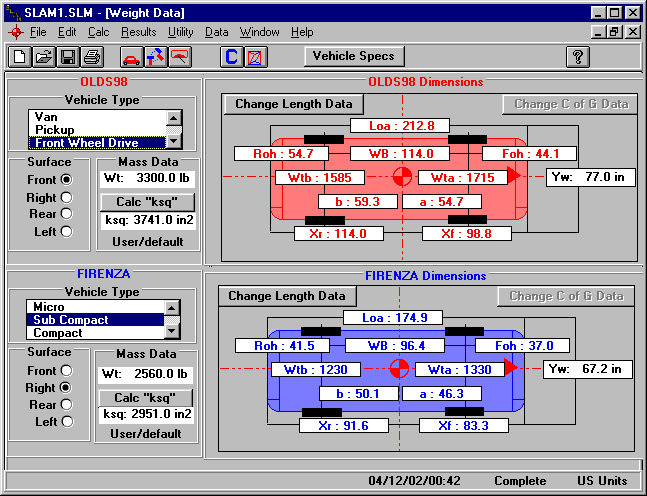Click Change C of G Data for OLDS98
The width and height of the screenshot is (647, 496).
(571, 104)
